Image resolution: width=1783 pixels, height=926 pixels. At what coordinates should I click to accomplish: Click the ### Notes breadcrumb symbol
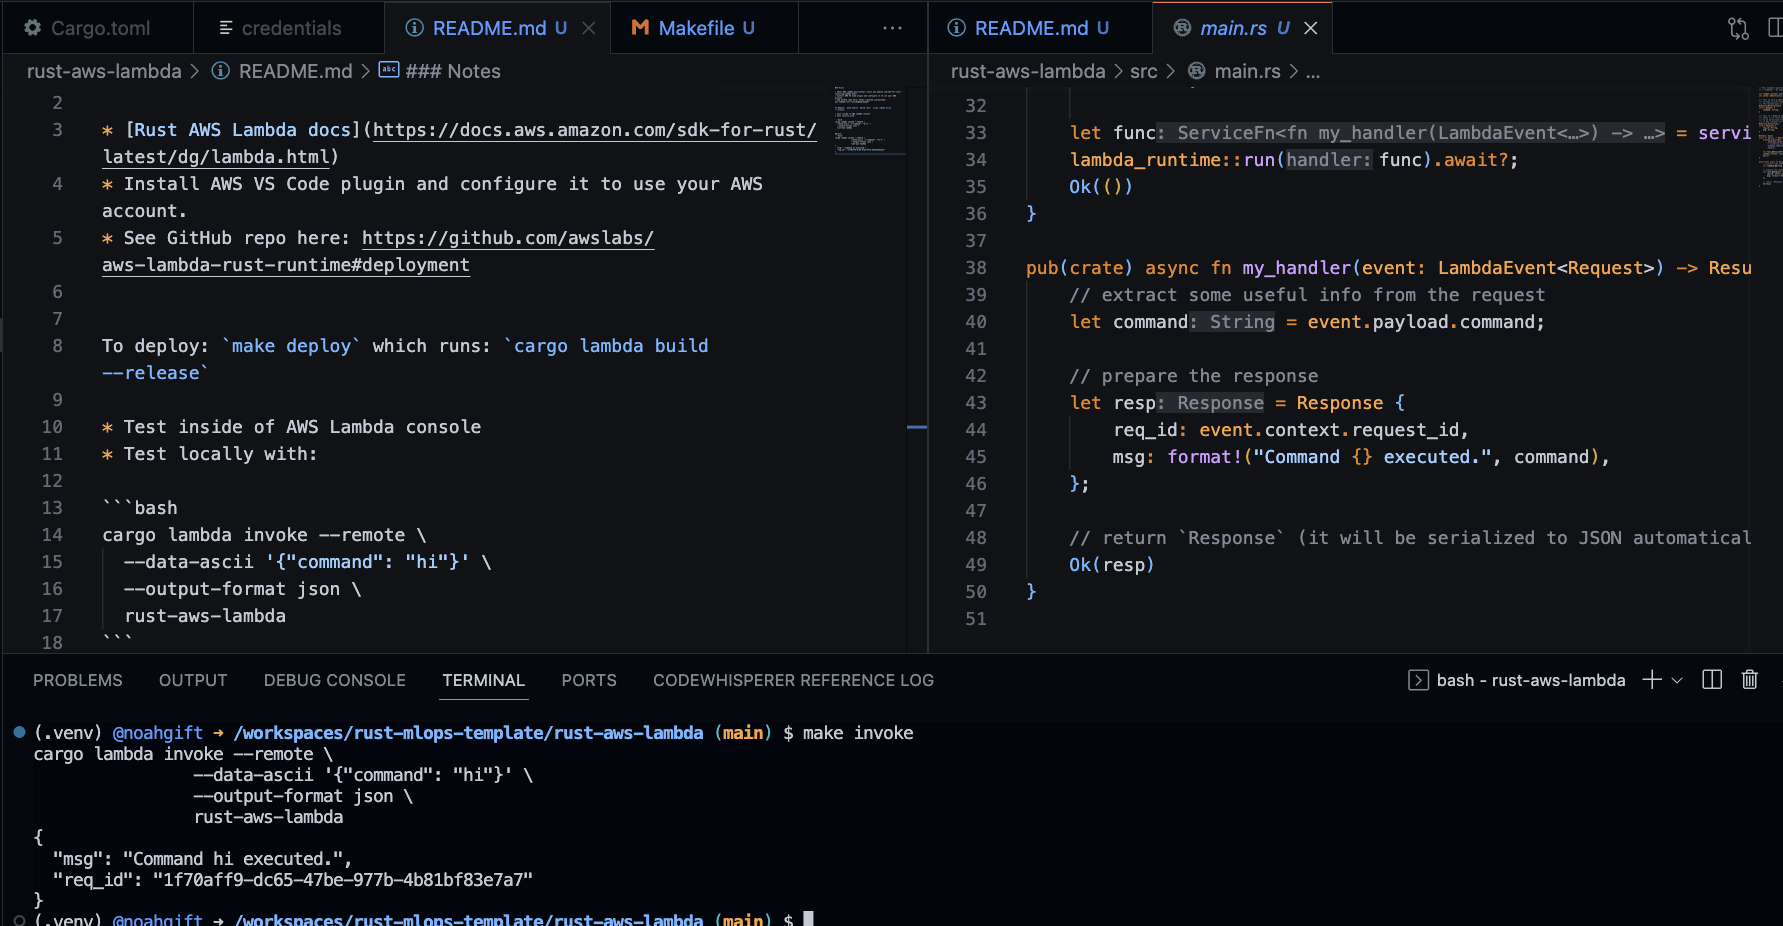(453, 71)
